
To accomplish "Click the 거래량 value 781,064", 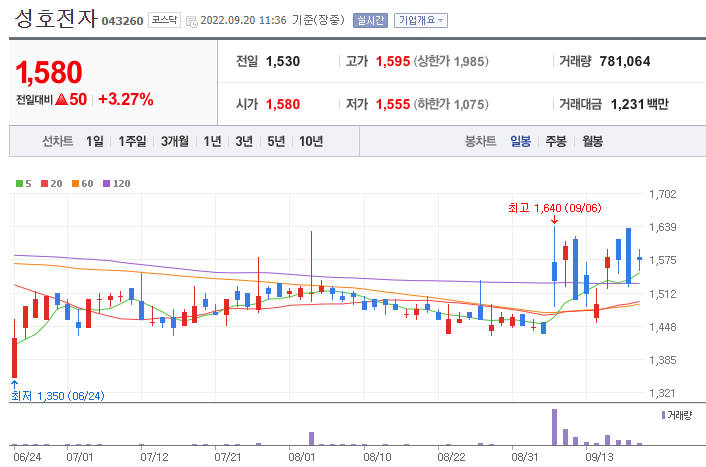I will [625, 61].
